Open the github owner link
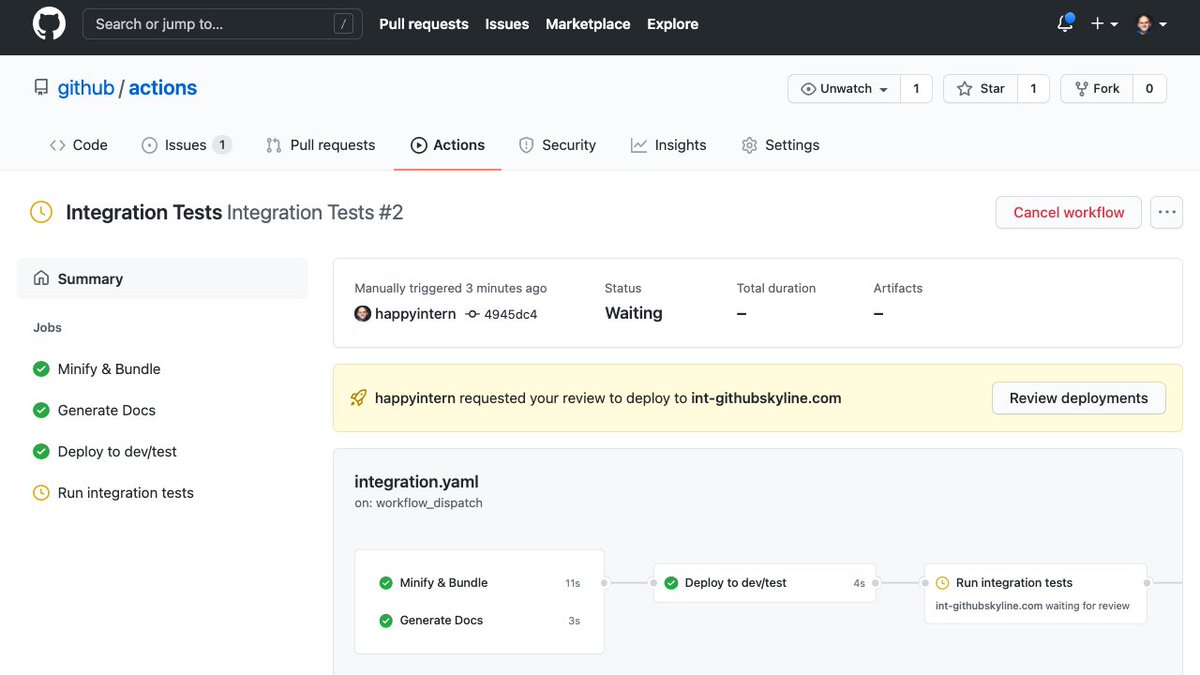Viewport: 1200px width, 675px height. click(86, 88)
